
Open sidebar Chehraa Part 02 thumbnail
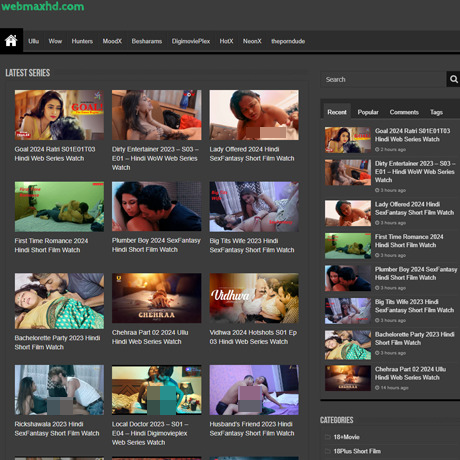pyautogui.click(x=348, y=378)
